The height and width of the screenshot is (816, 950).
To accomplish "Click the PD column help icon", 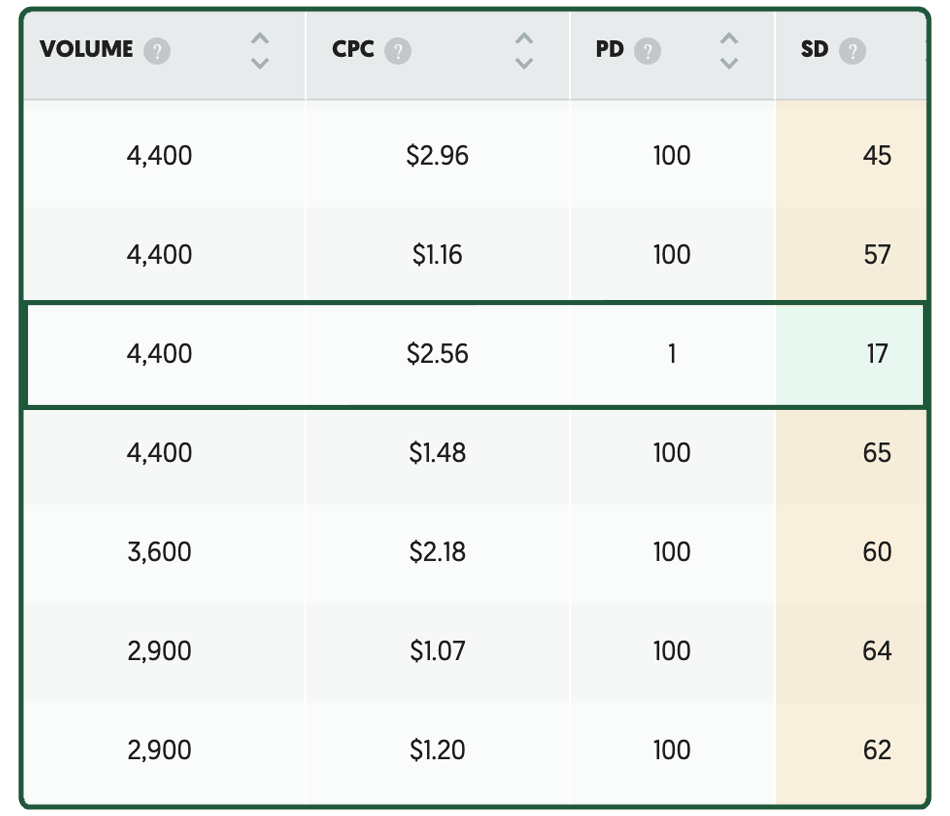I will 647,51.
